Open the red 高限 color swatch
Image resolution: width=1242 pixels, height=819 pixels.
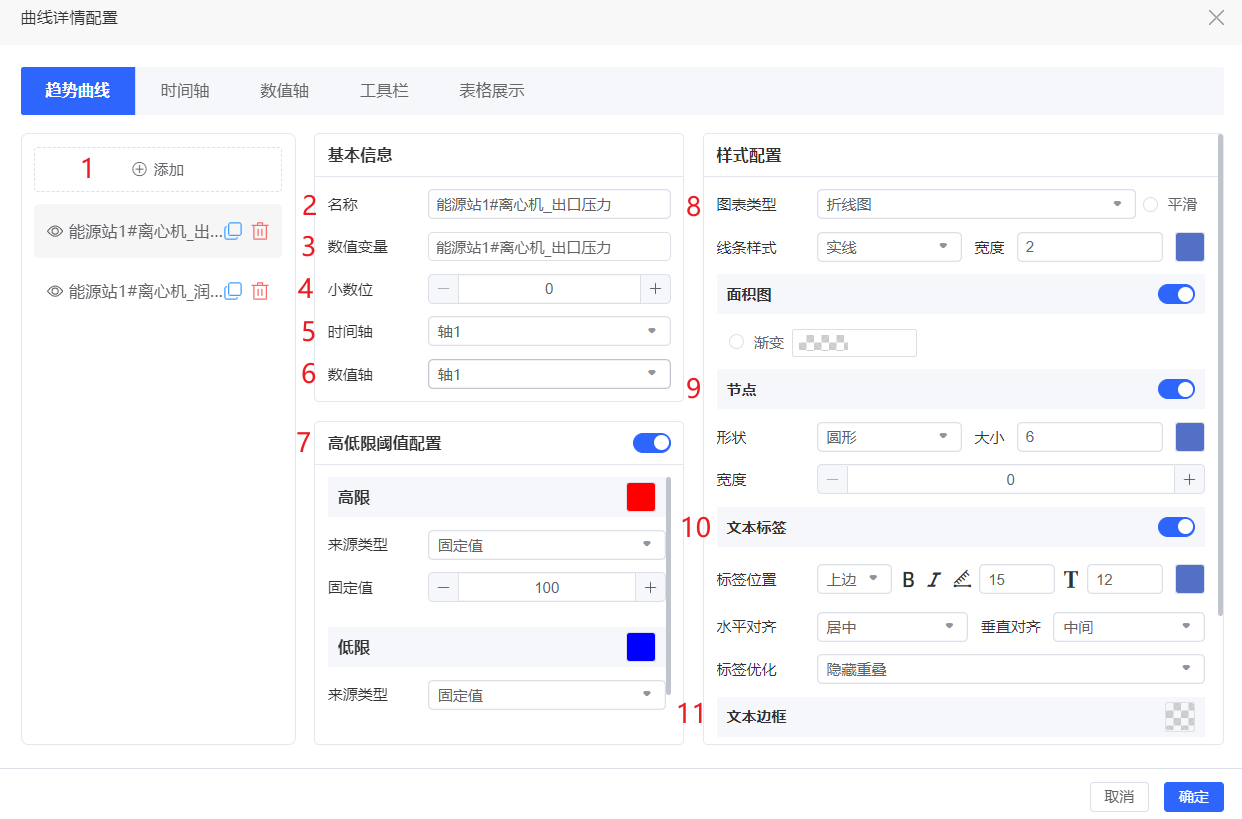[640, 497]
